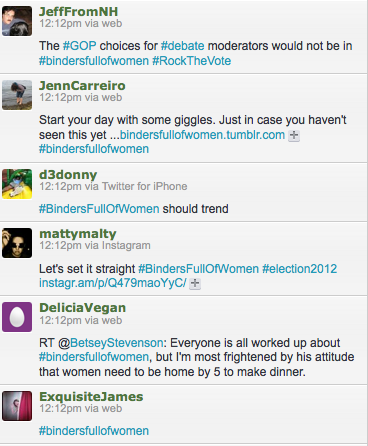
Task: Open the mattymalty username link
Action: [78, 234]
